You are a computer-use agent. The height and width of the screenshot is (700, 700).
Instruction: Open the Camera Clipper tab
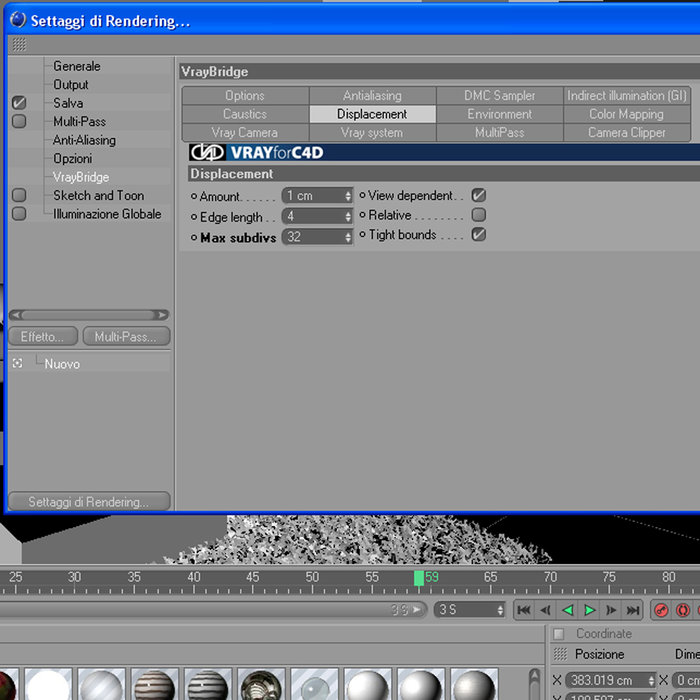(627, 133)
